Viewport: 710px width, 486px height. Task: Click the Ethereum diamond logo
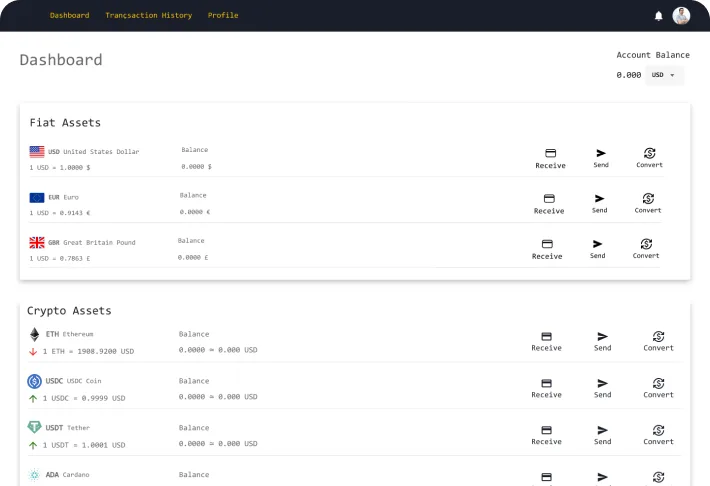click(x=34, y=334)
